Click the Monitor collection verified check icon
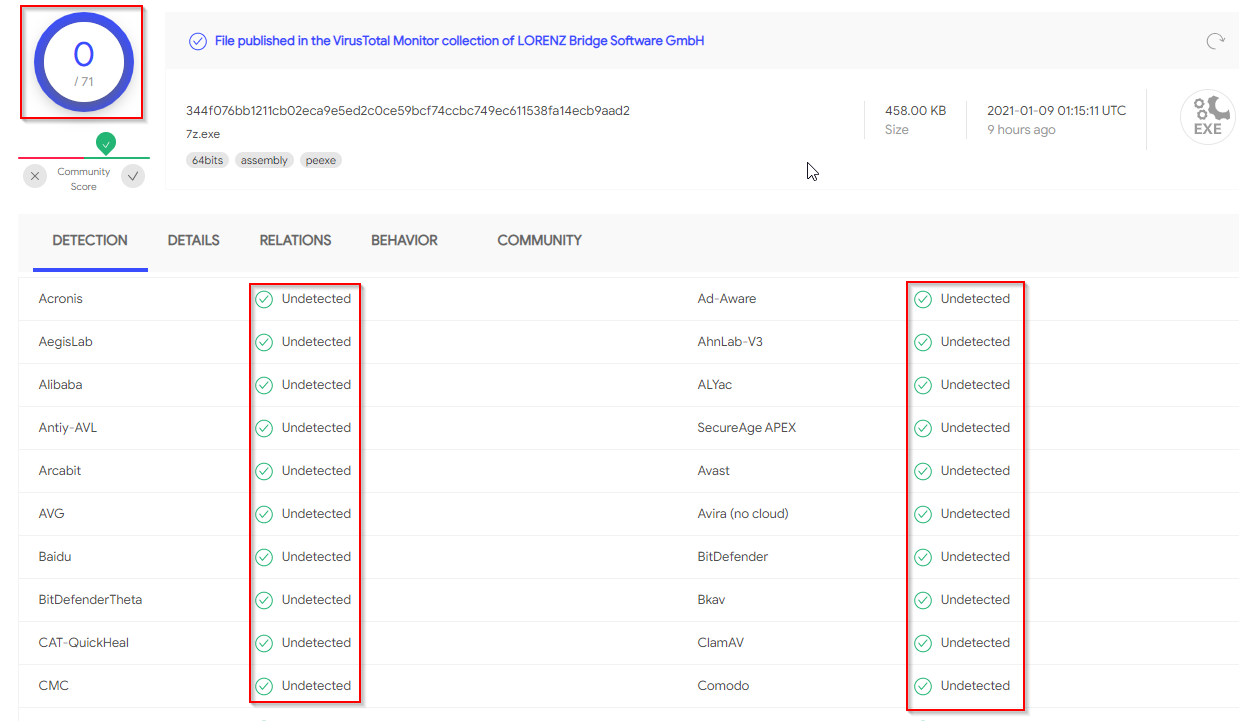Screen dimensions: 1239x721 point(198,41)
